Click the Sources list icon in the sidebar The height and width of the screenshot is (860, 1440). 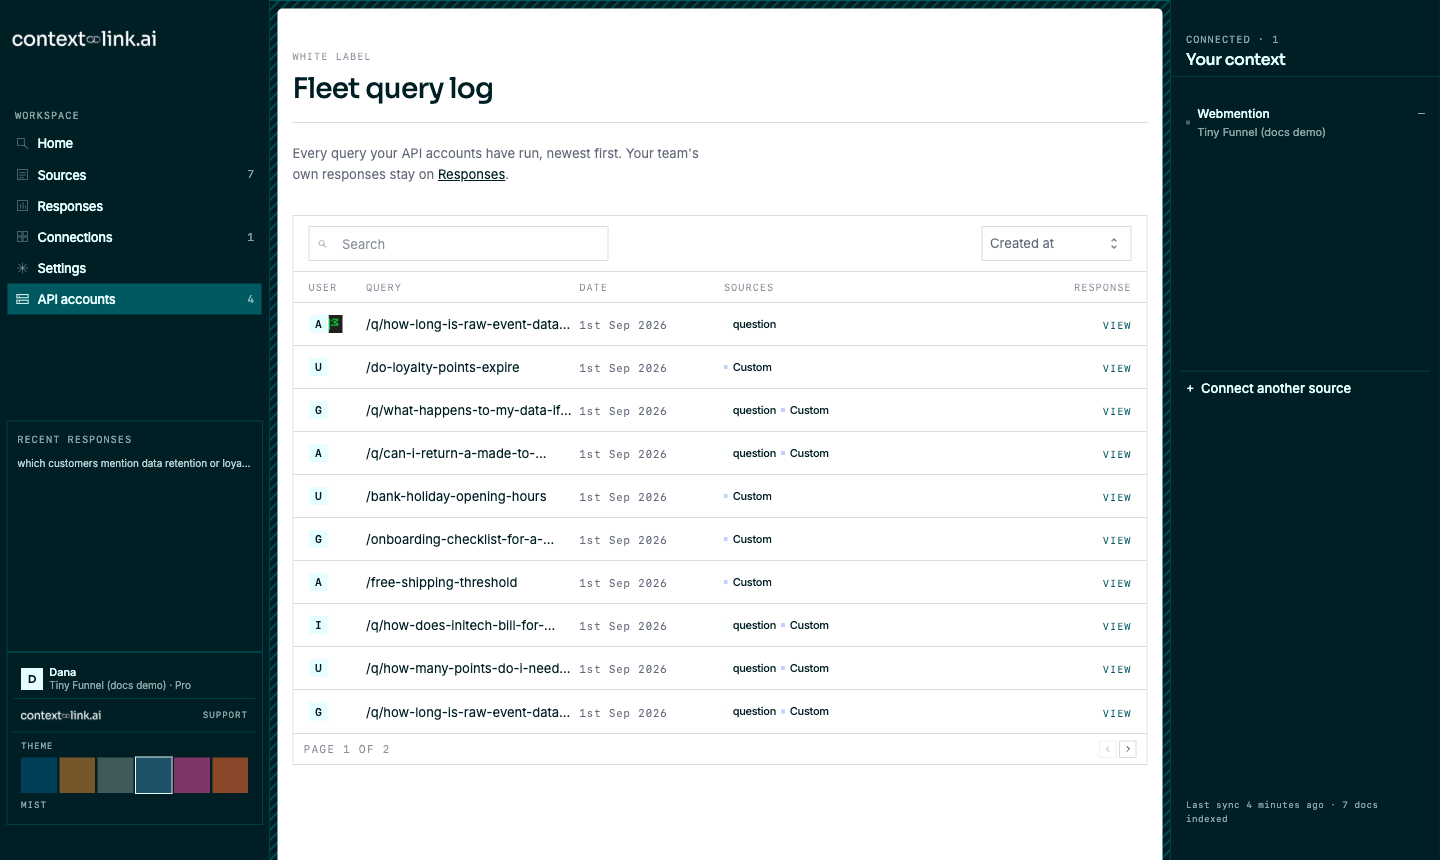pos(22,175)
